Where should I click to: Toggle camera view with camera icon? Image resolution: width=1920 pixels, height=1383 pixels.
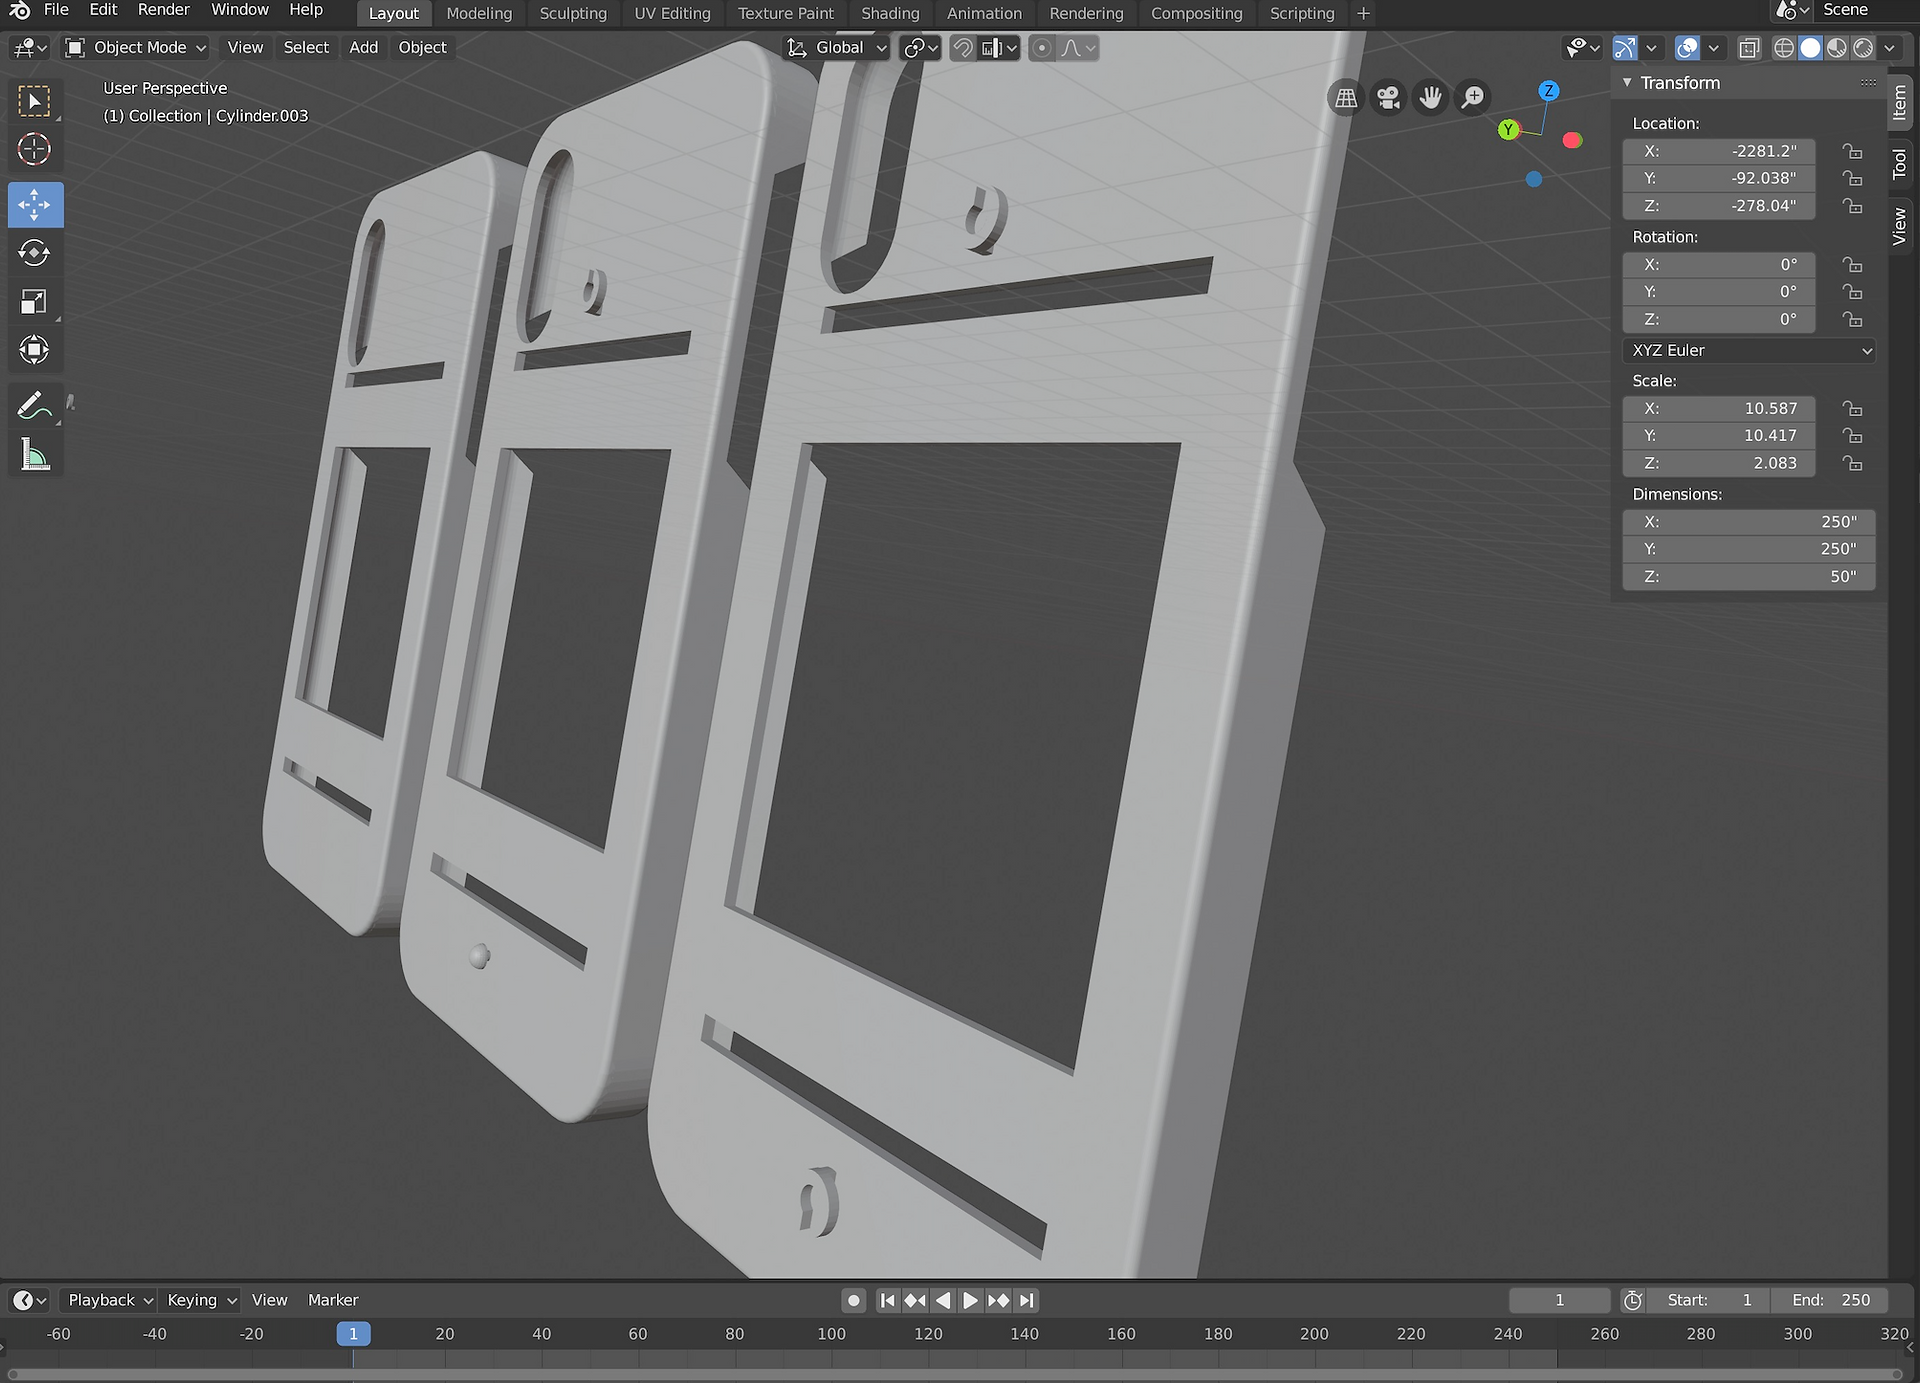coord(1388,98)
